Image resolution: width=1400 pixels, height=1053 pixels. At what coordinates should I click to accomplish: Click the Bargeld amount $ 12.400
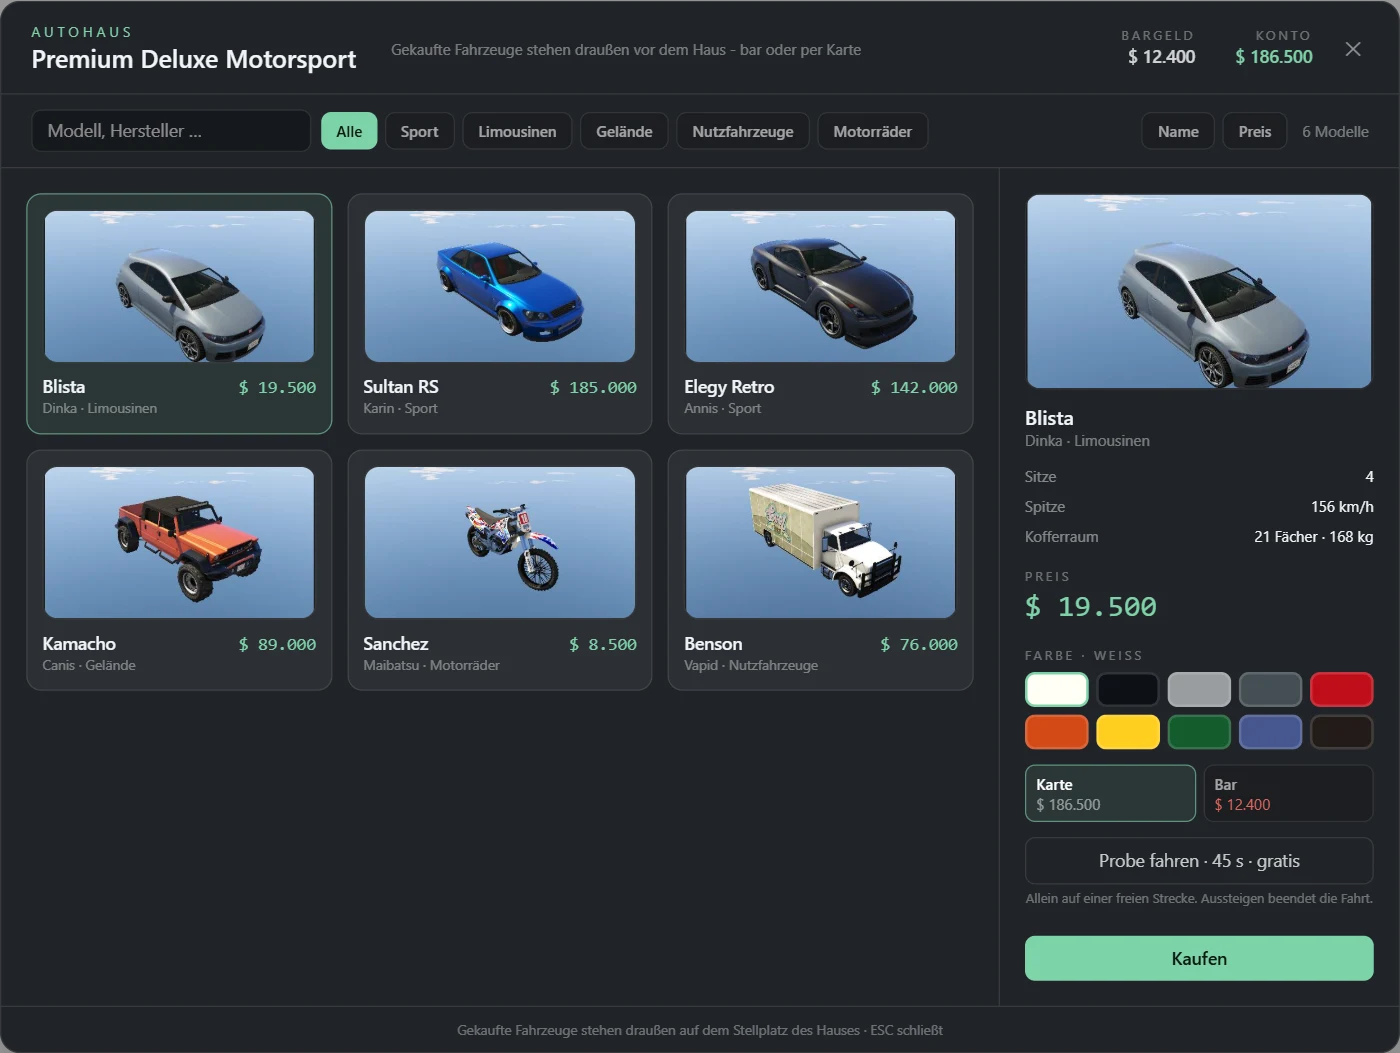point(1161,57)
